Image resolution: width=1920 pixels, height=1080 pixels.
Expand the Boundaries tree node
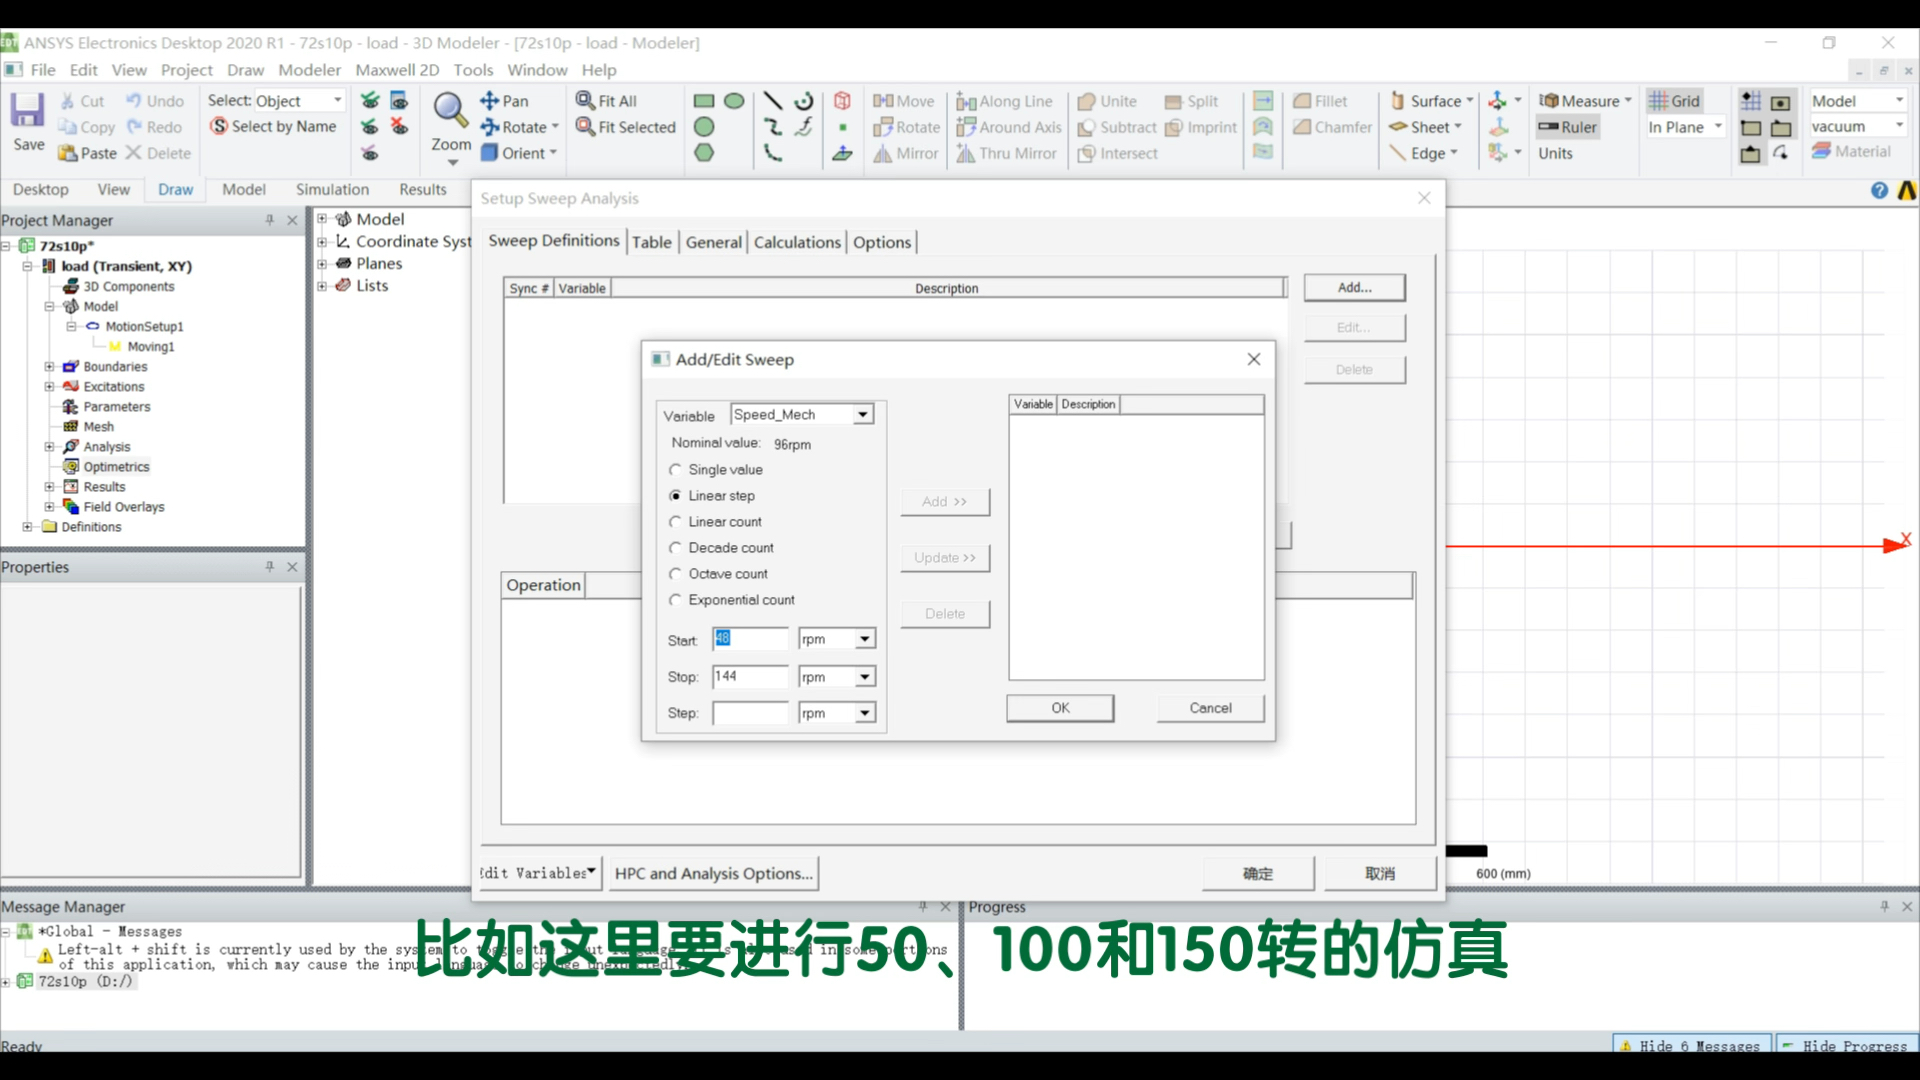click(50, 366)
